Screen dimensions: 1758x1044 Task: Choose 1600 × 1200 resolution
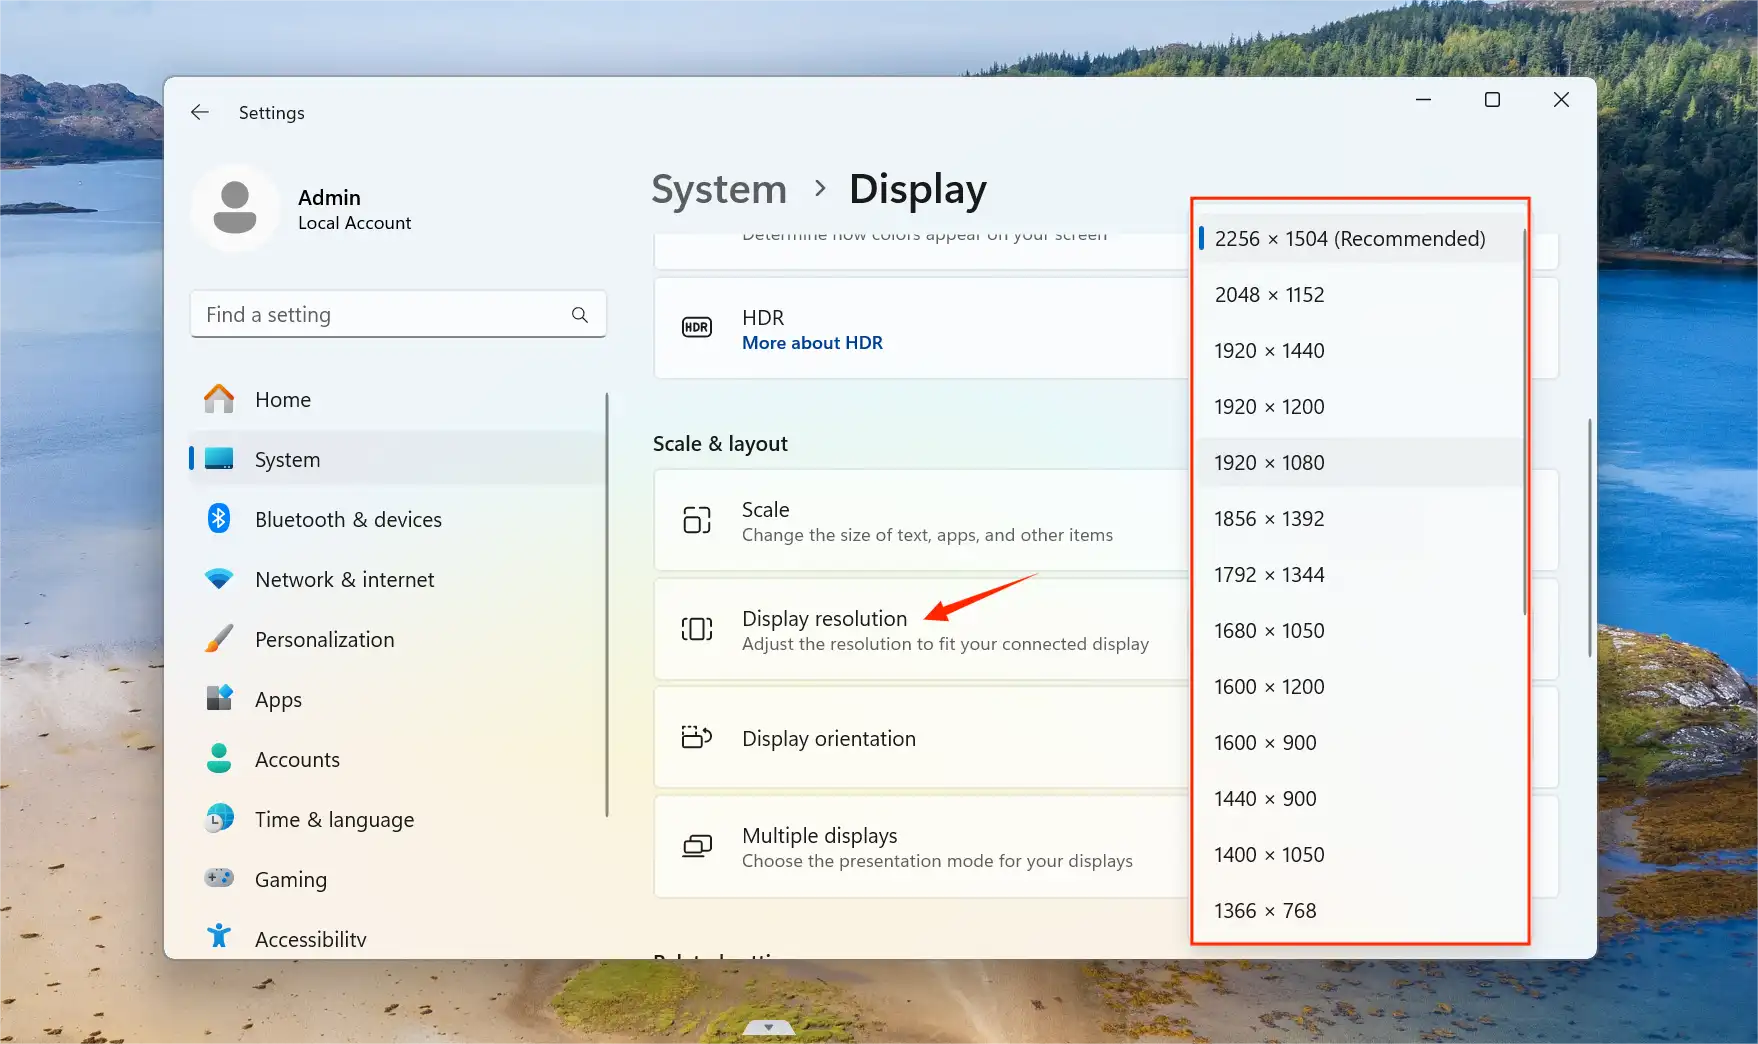pos(1359,686)
